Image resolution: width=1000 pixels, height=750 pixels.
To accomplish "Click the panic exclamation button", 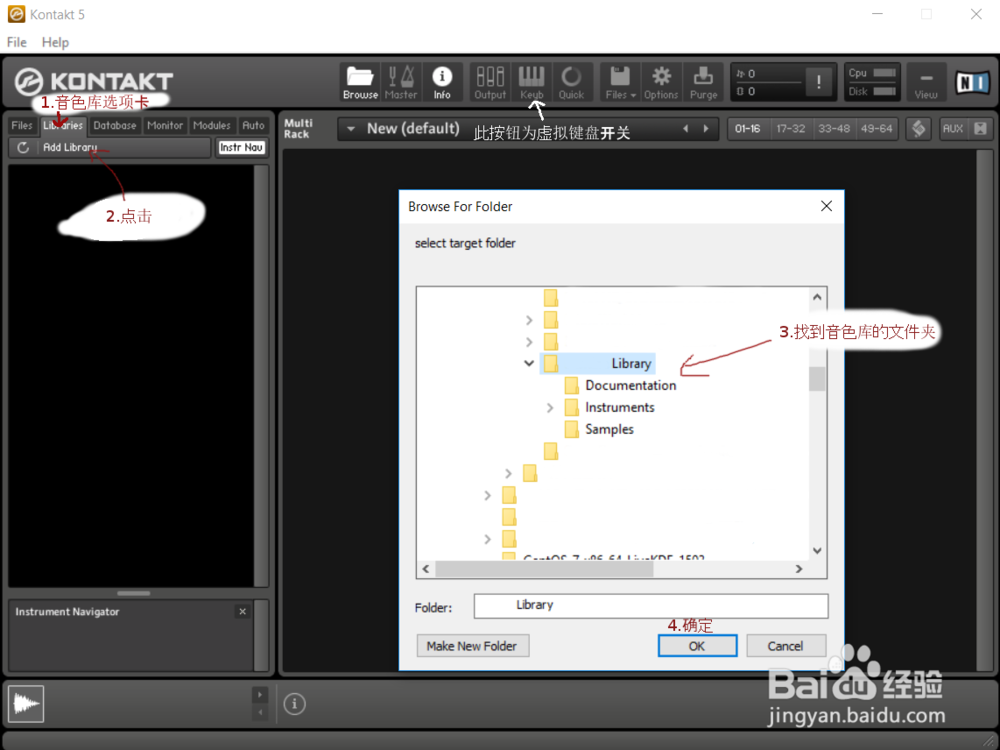I will 818,82.
